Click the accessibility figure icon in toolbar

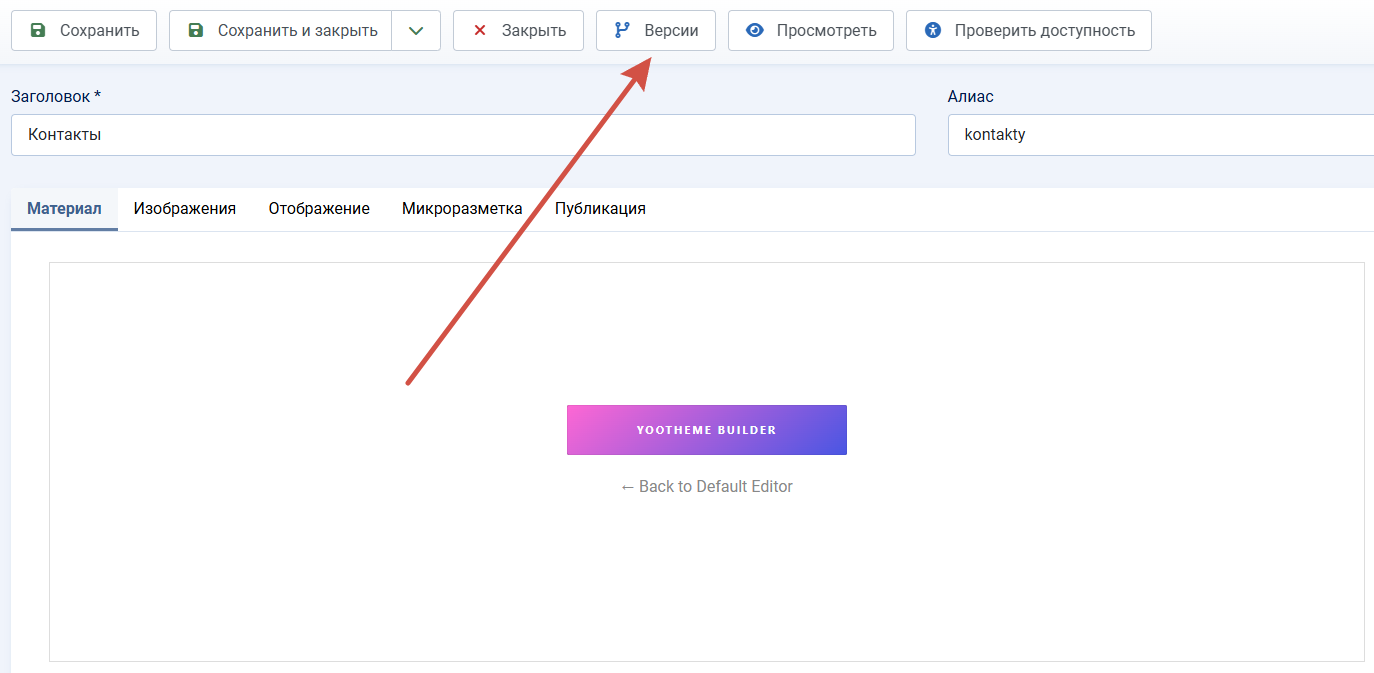933,30
